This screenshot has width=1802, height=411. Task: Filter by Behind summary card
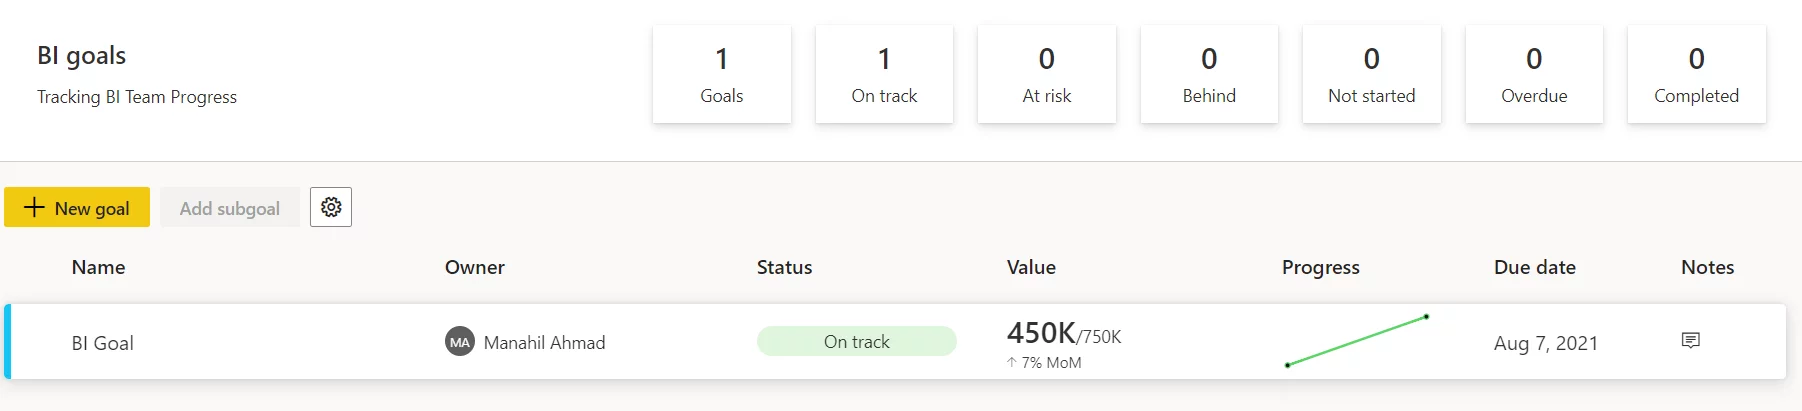(1209, 75)
